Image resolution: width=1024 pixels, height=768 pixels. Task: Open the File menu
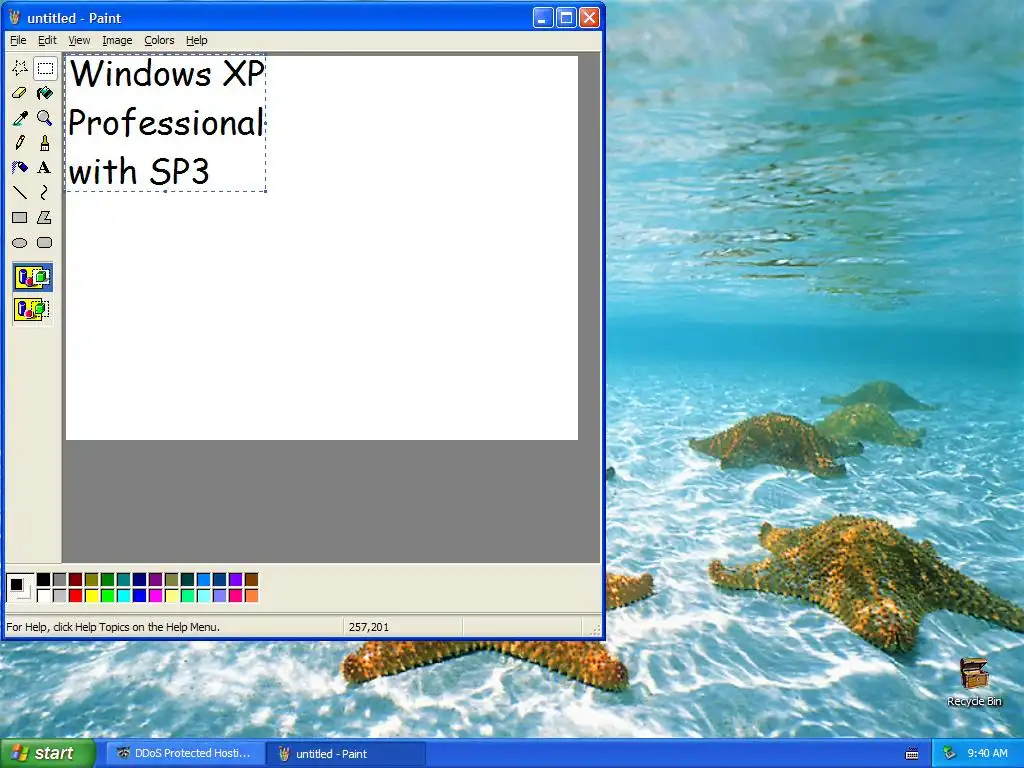coord(18,40)
